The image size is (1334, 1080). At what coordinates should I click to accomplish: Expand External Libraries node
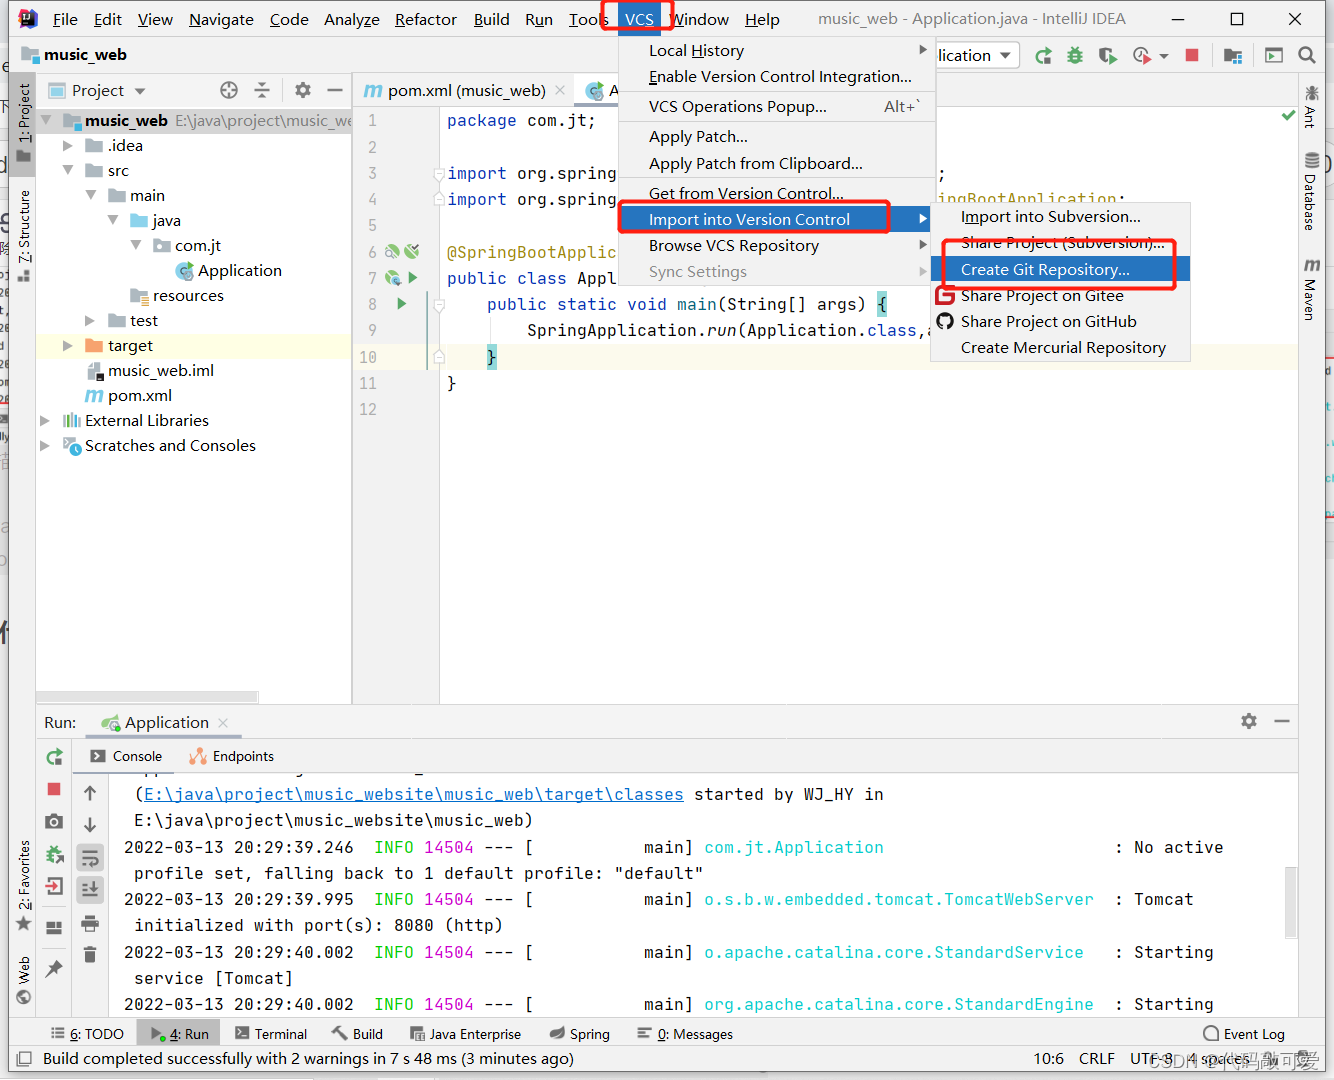pyautogui.click(x=45, y=421)
